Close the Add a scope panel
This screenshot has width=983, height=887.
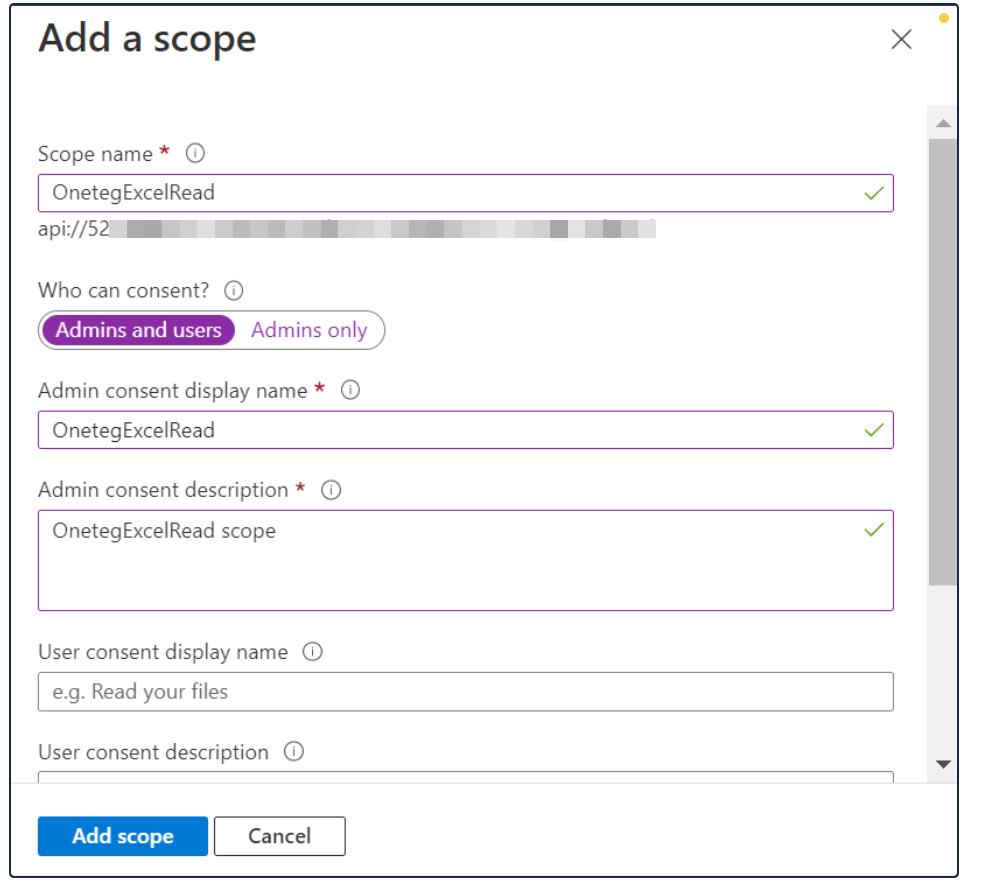[x=901, y=40]
